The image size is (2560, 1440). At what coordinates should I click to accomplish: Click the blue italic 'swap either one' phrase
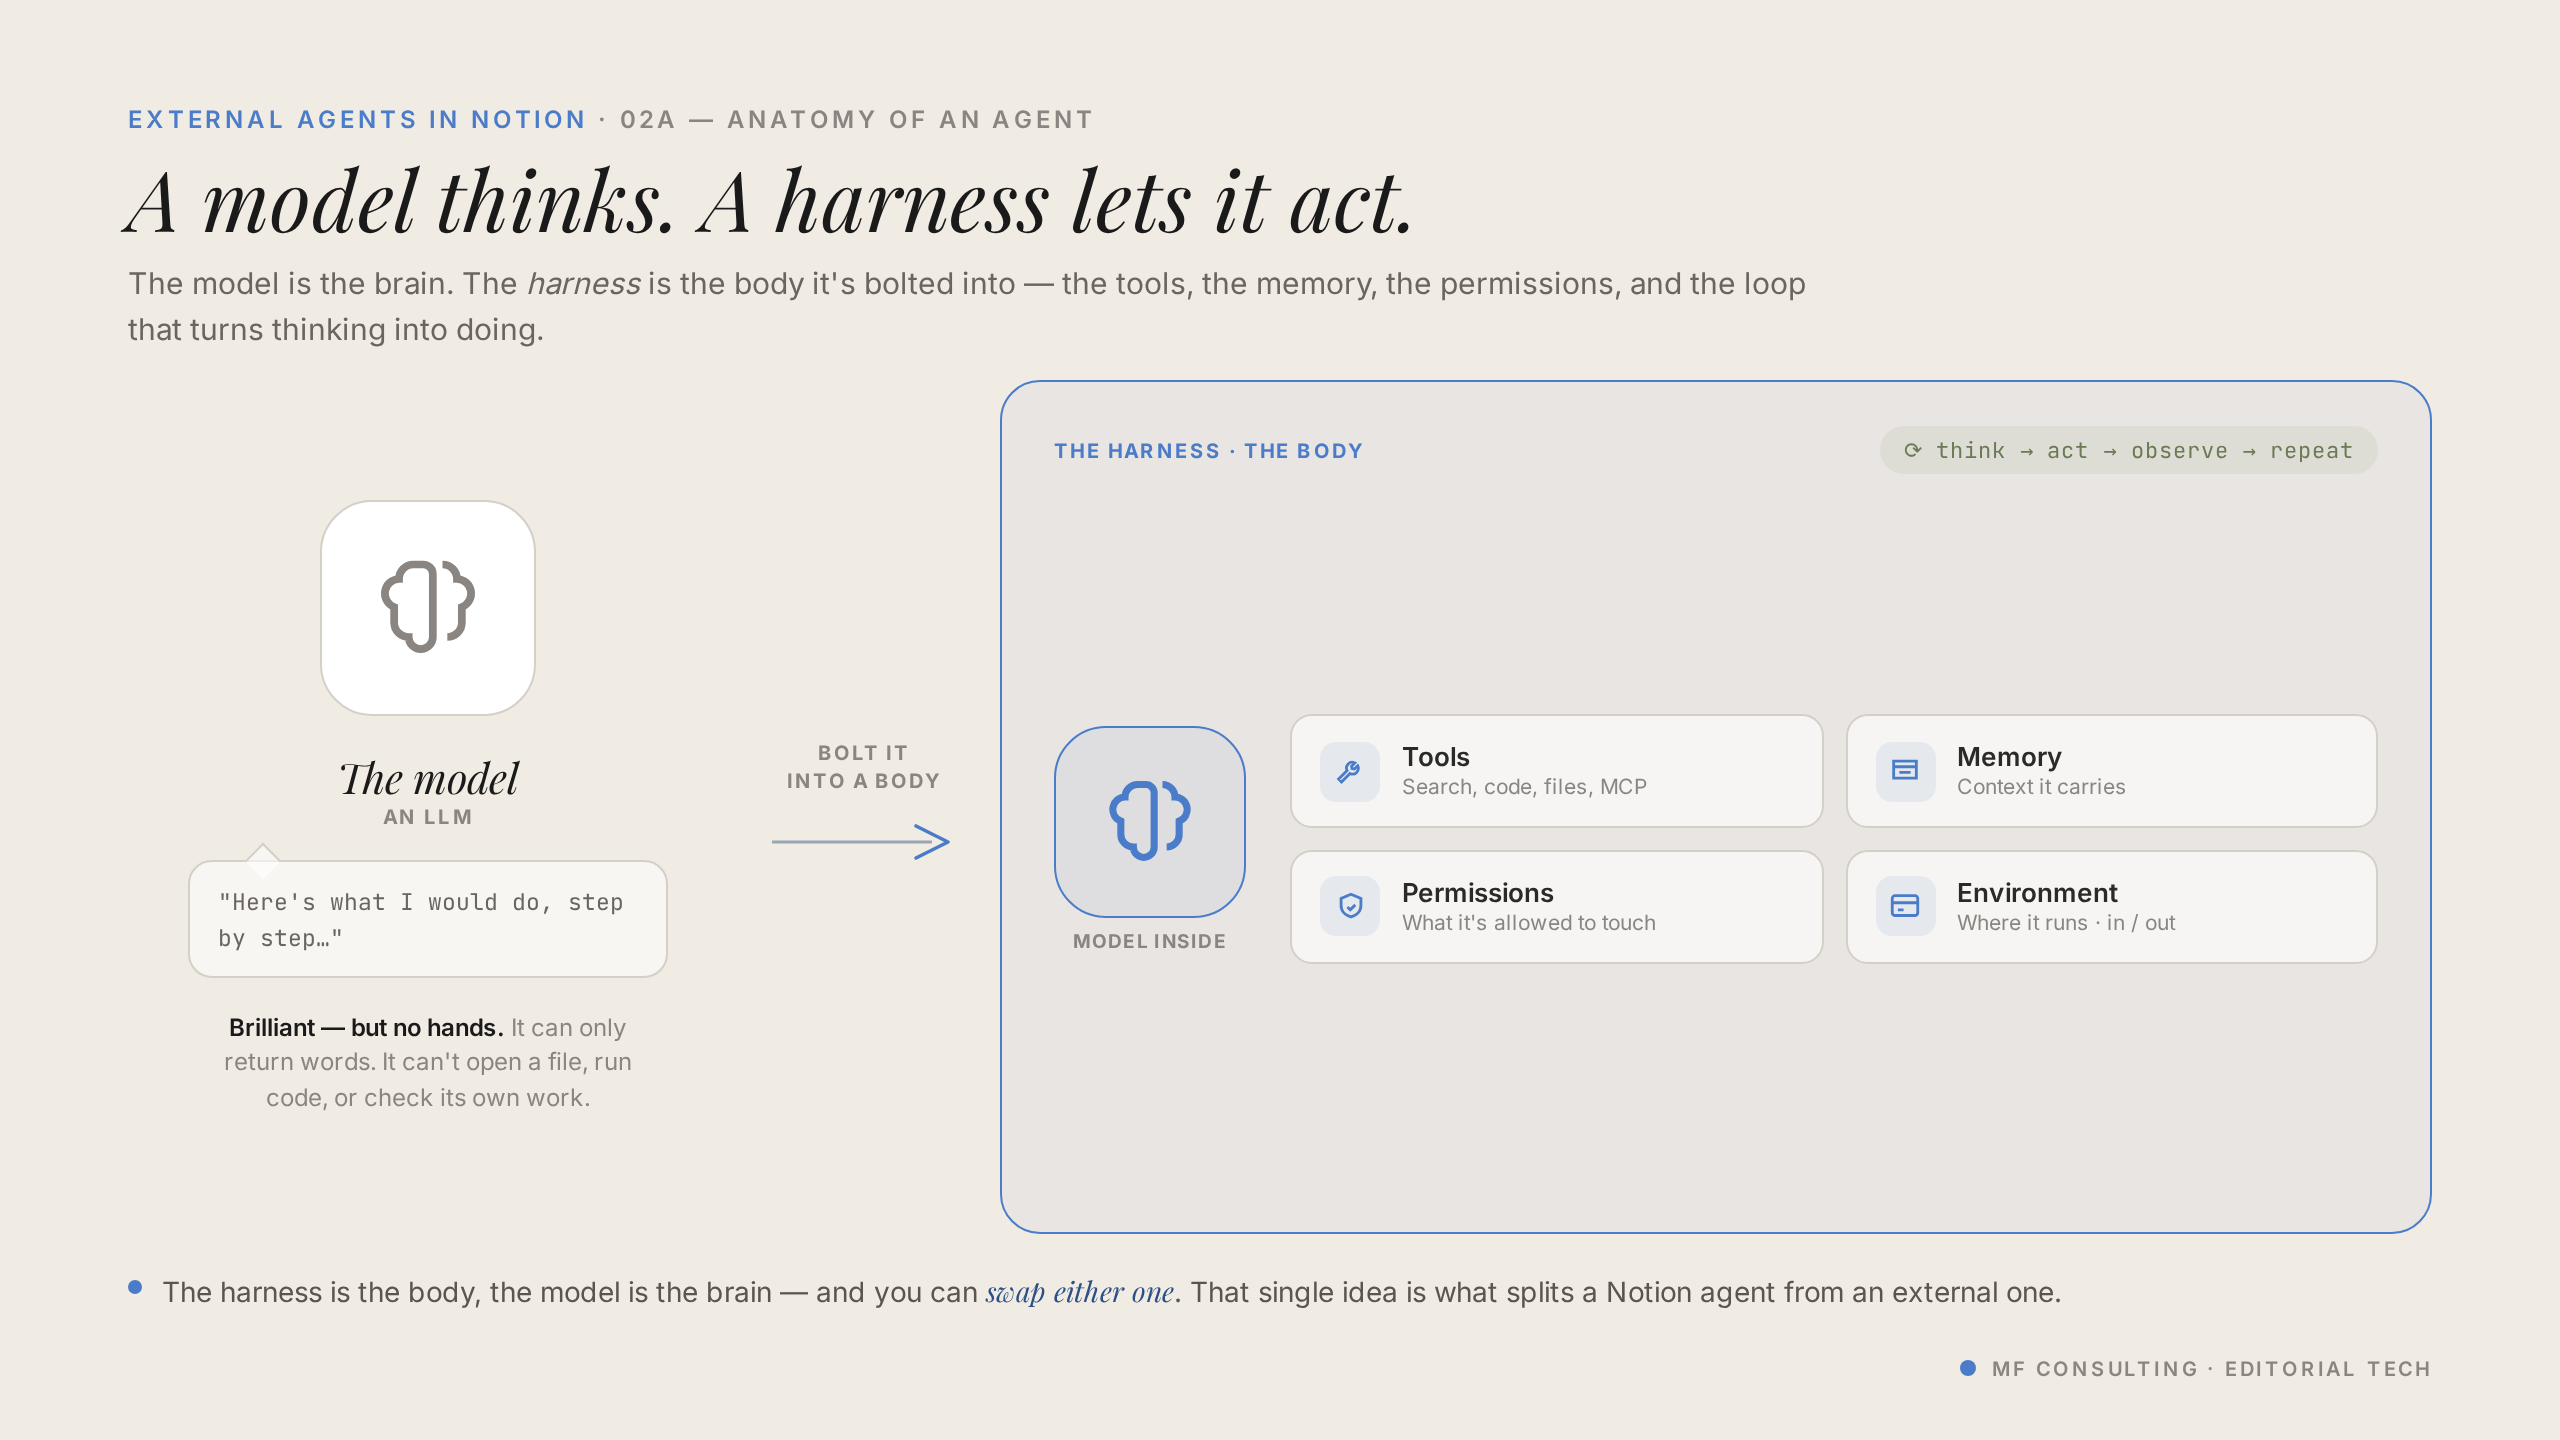(x=1079, y=1293)
